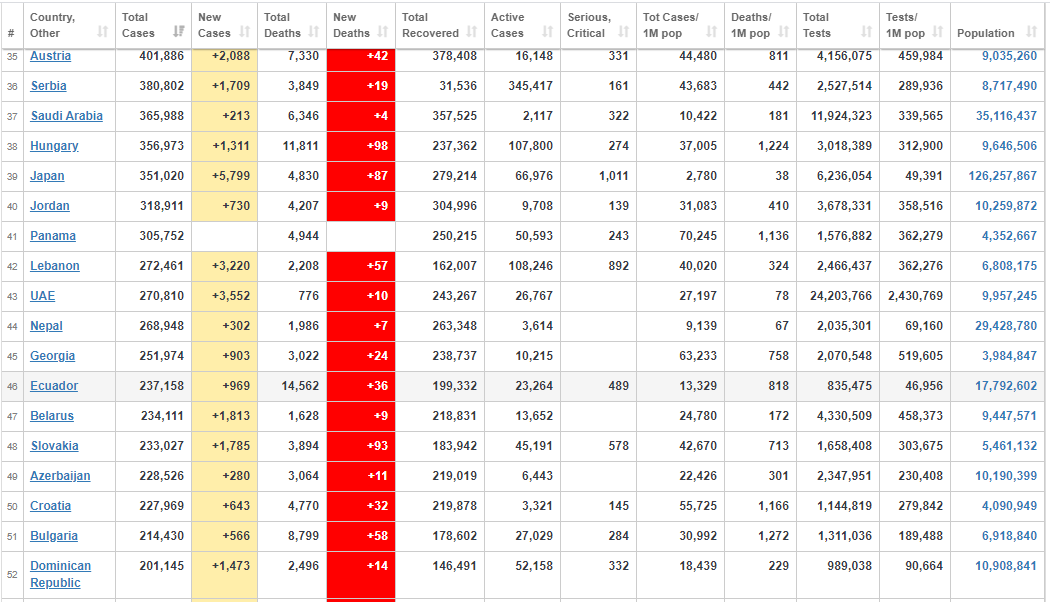The width and height of the screenshot is (1050, 602).
Task: Select Japan's new cases cell +5,799
Action: coord(224,176)
